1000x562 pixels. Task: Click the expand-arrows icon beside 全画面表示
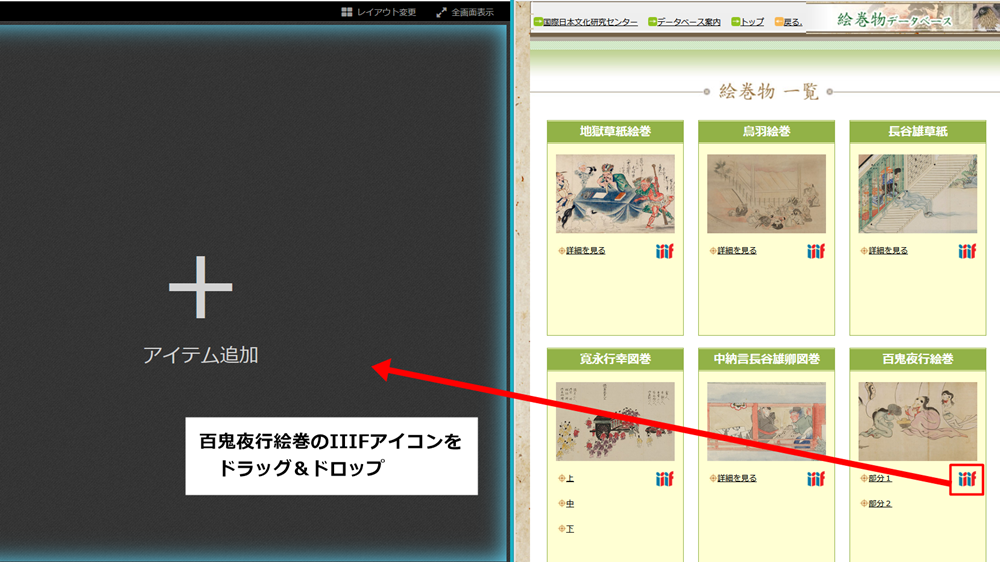(441, 12)
